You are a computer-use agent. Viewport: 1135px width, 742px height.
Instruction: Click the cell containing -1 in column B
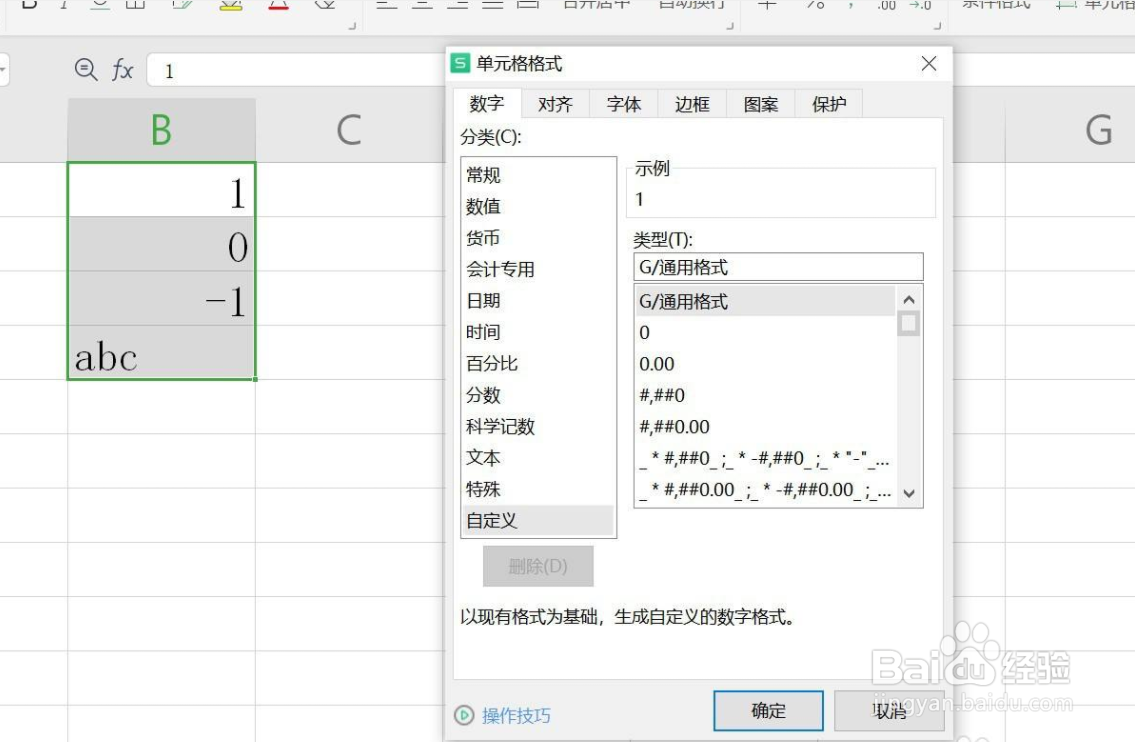pos(161,298)
